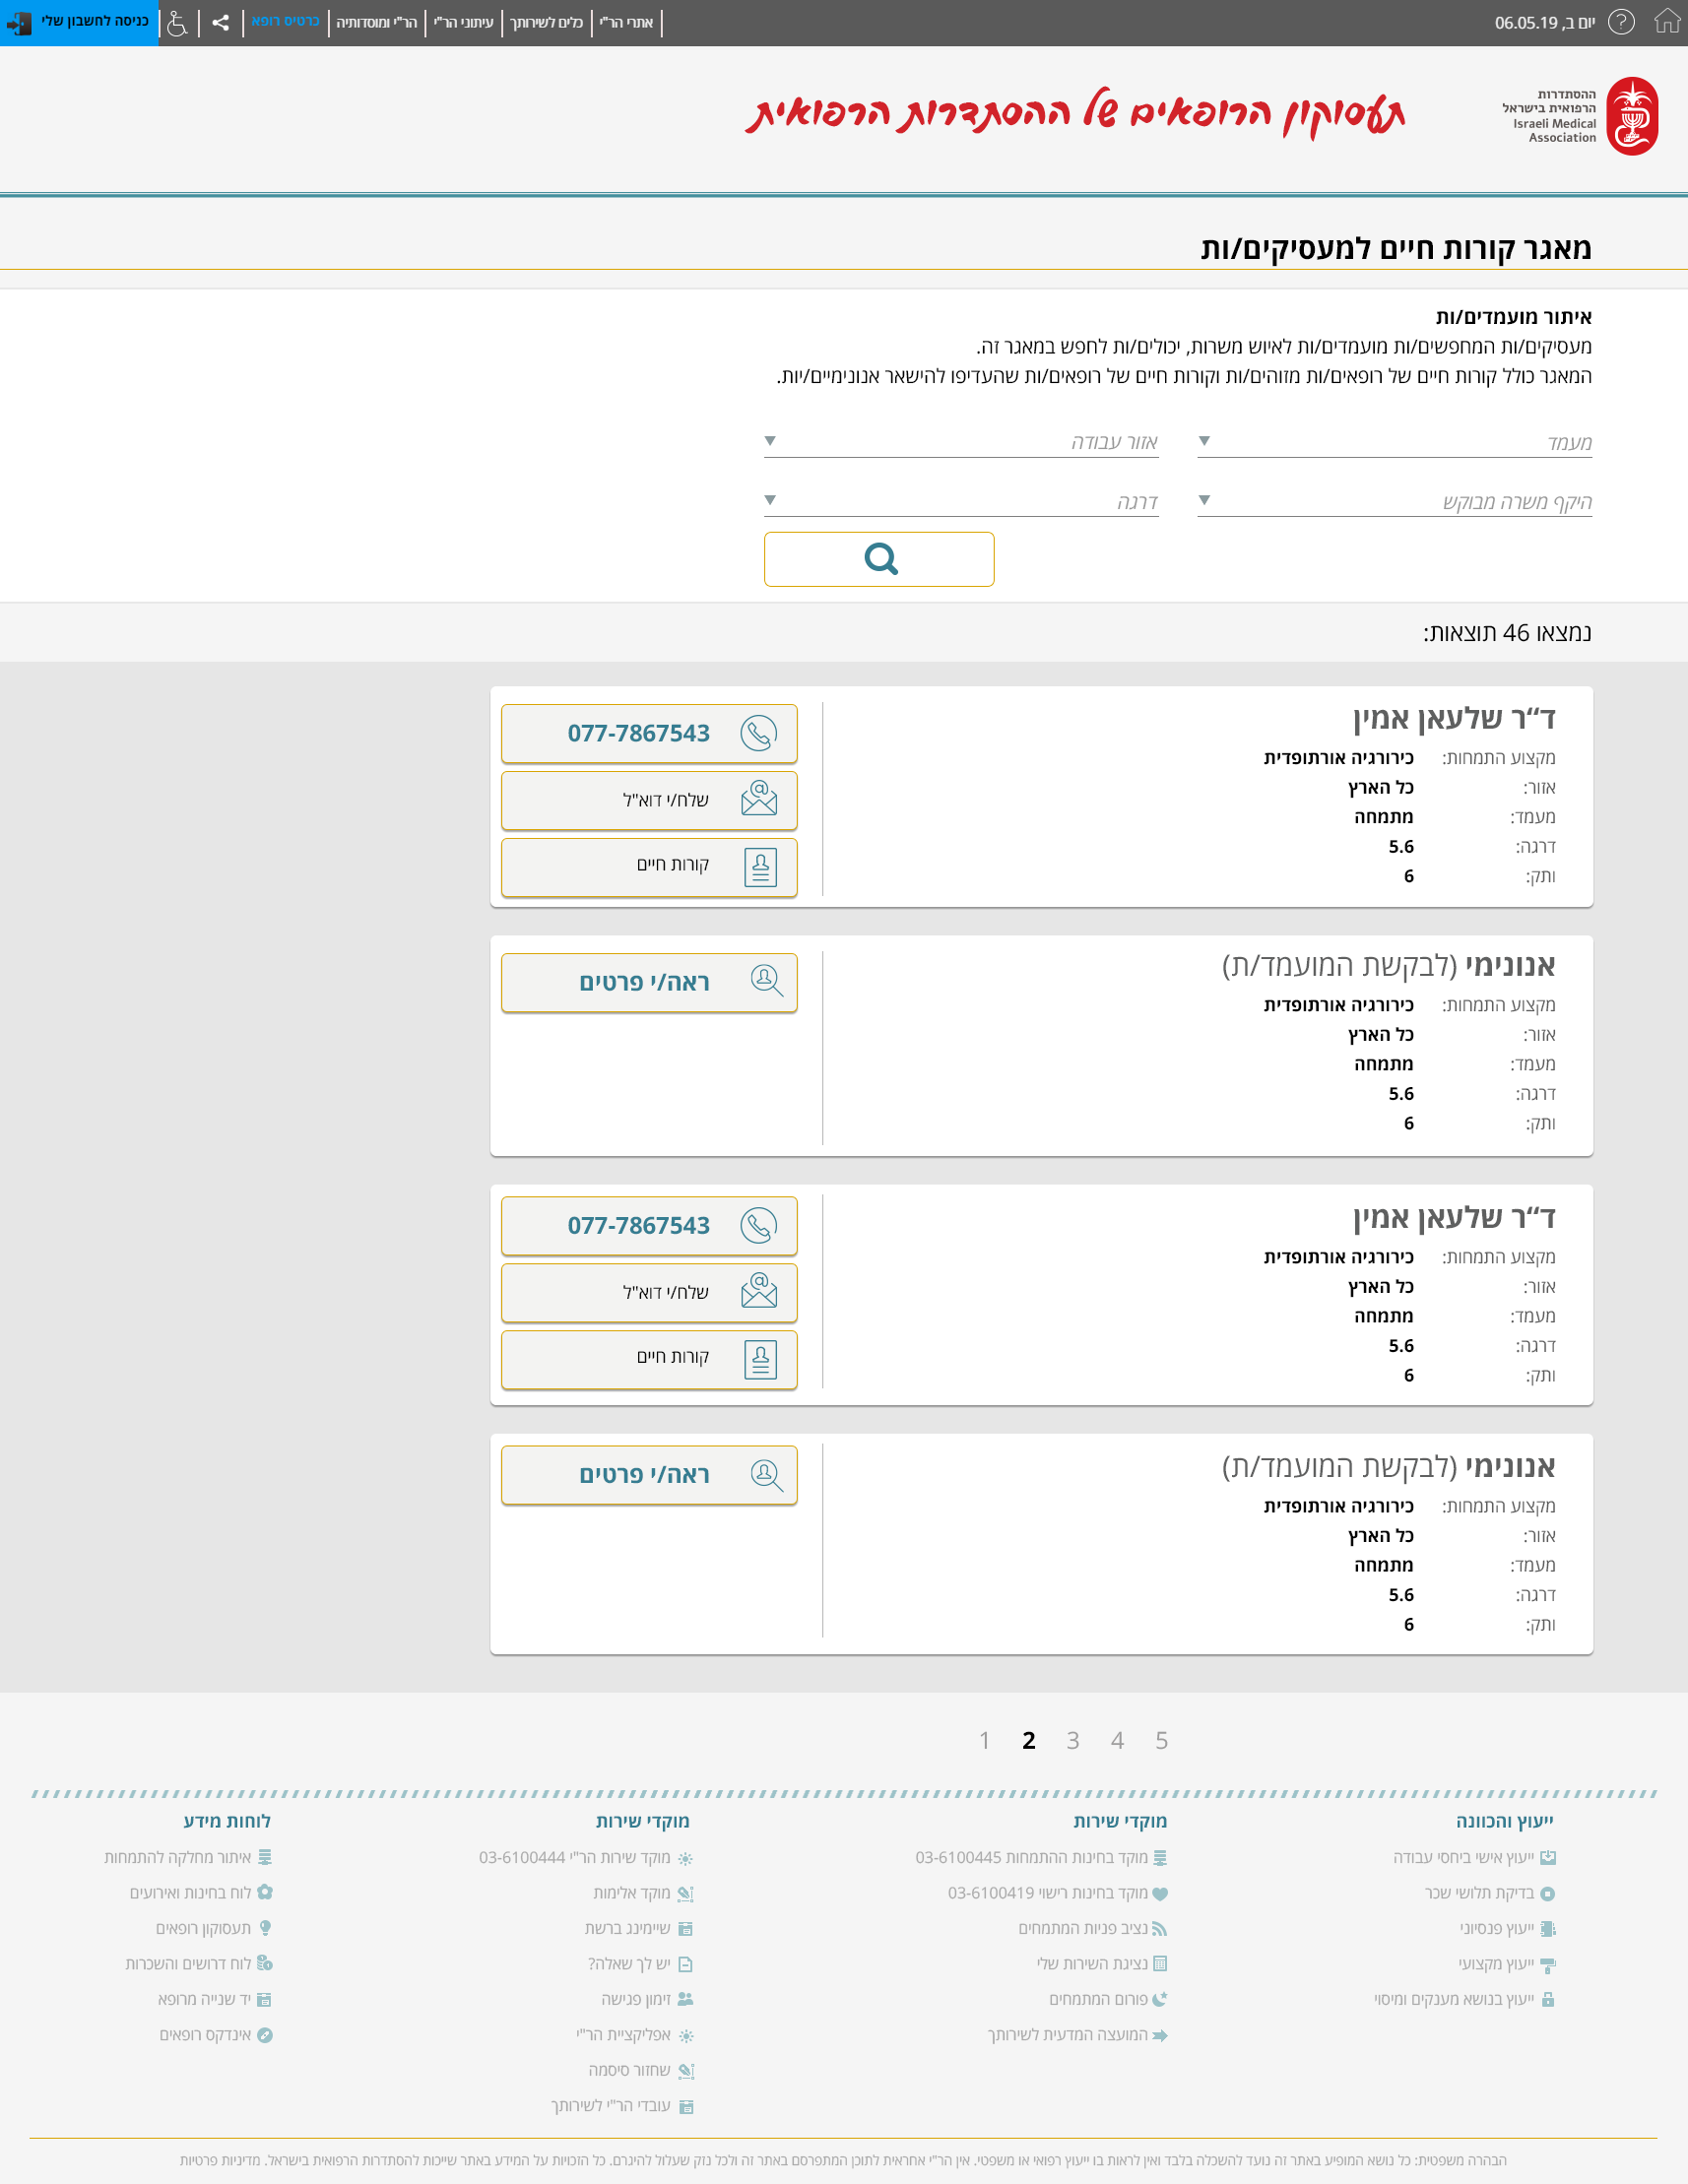The image size is (1688, 2184).
Task: Open the אתרי הר"י menu
Action: [626, 22]
